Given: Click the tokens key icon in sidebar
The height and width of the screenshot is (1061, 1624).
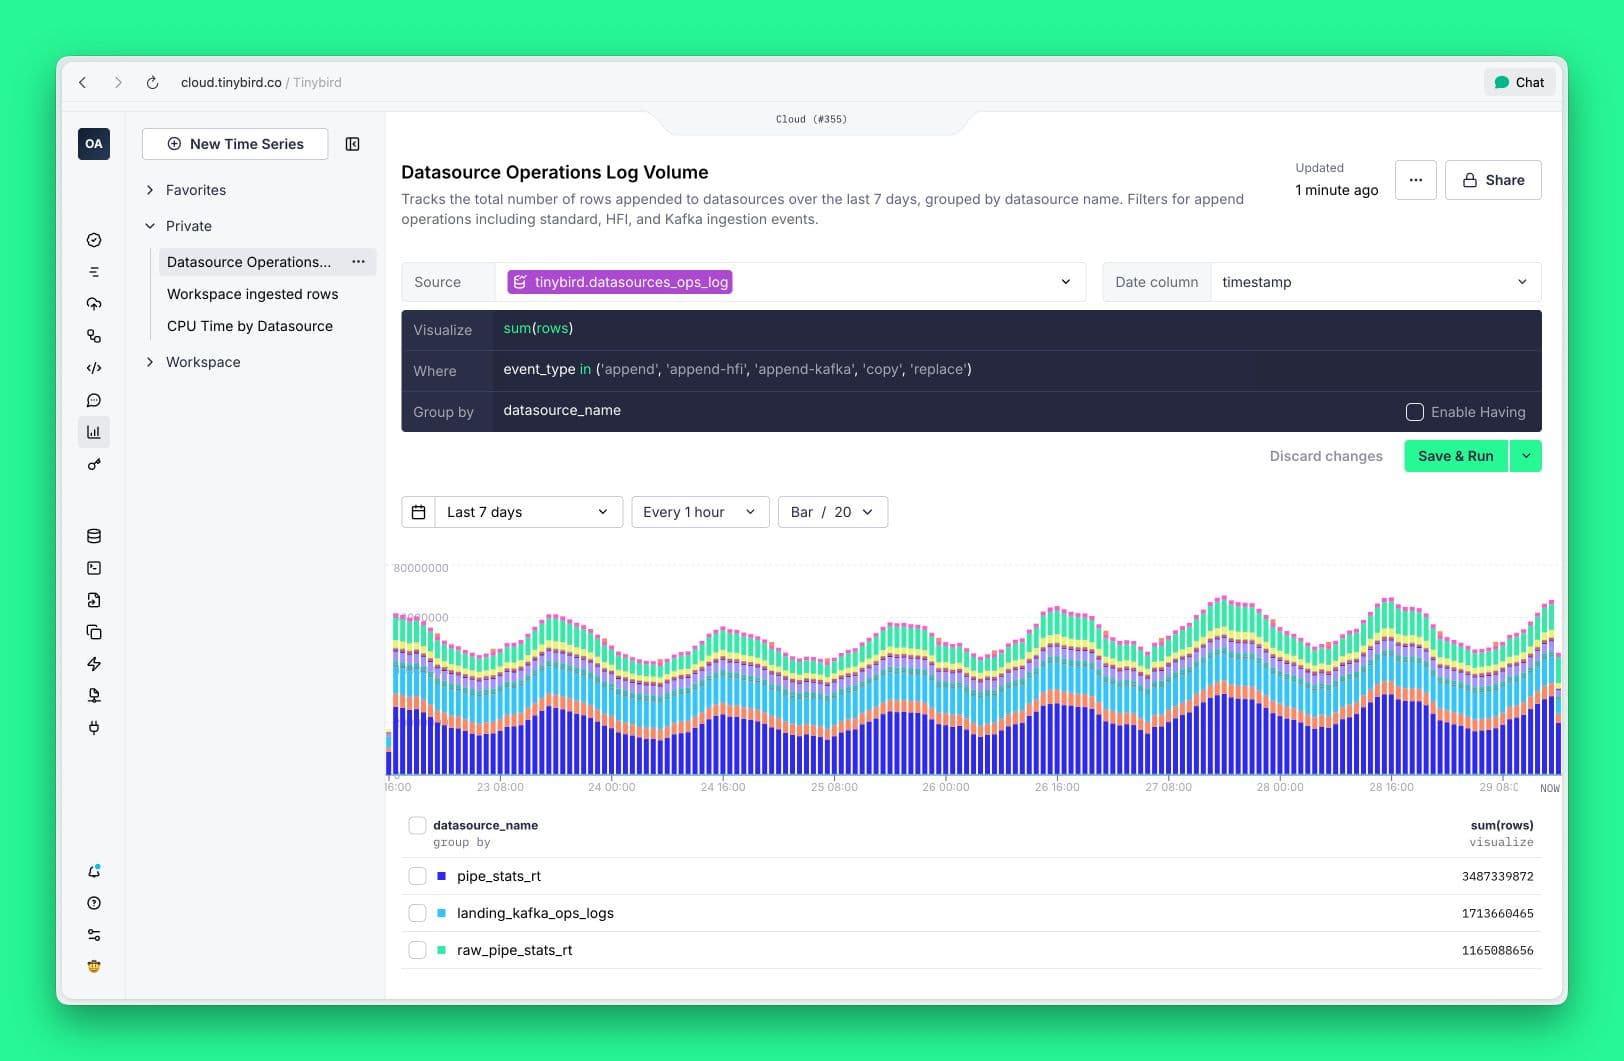Looking at the screenshot, I should tap(94, 464).
